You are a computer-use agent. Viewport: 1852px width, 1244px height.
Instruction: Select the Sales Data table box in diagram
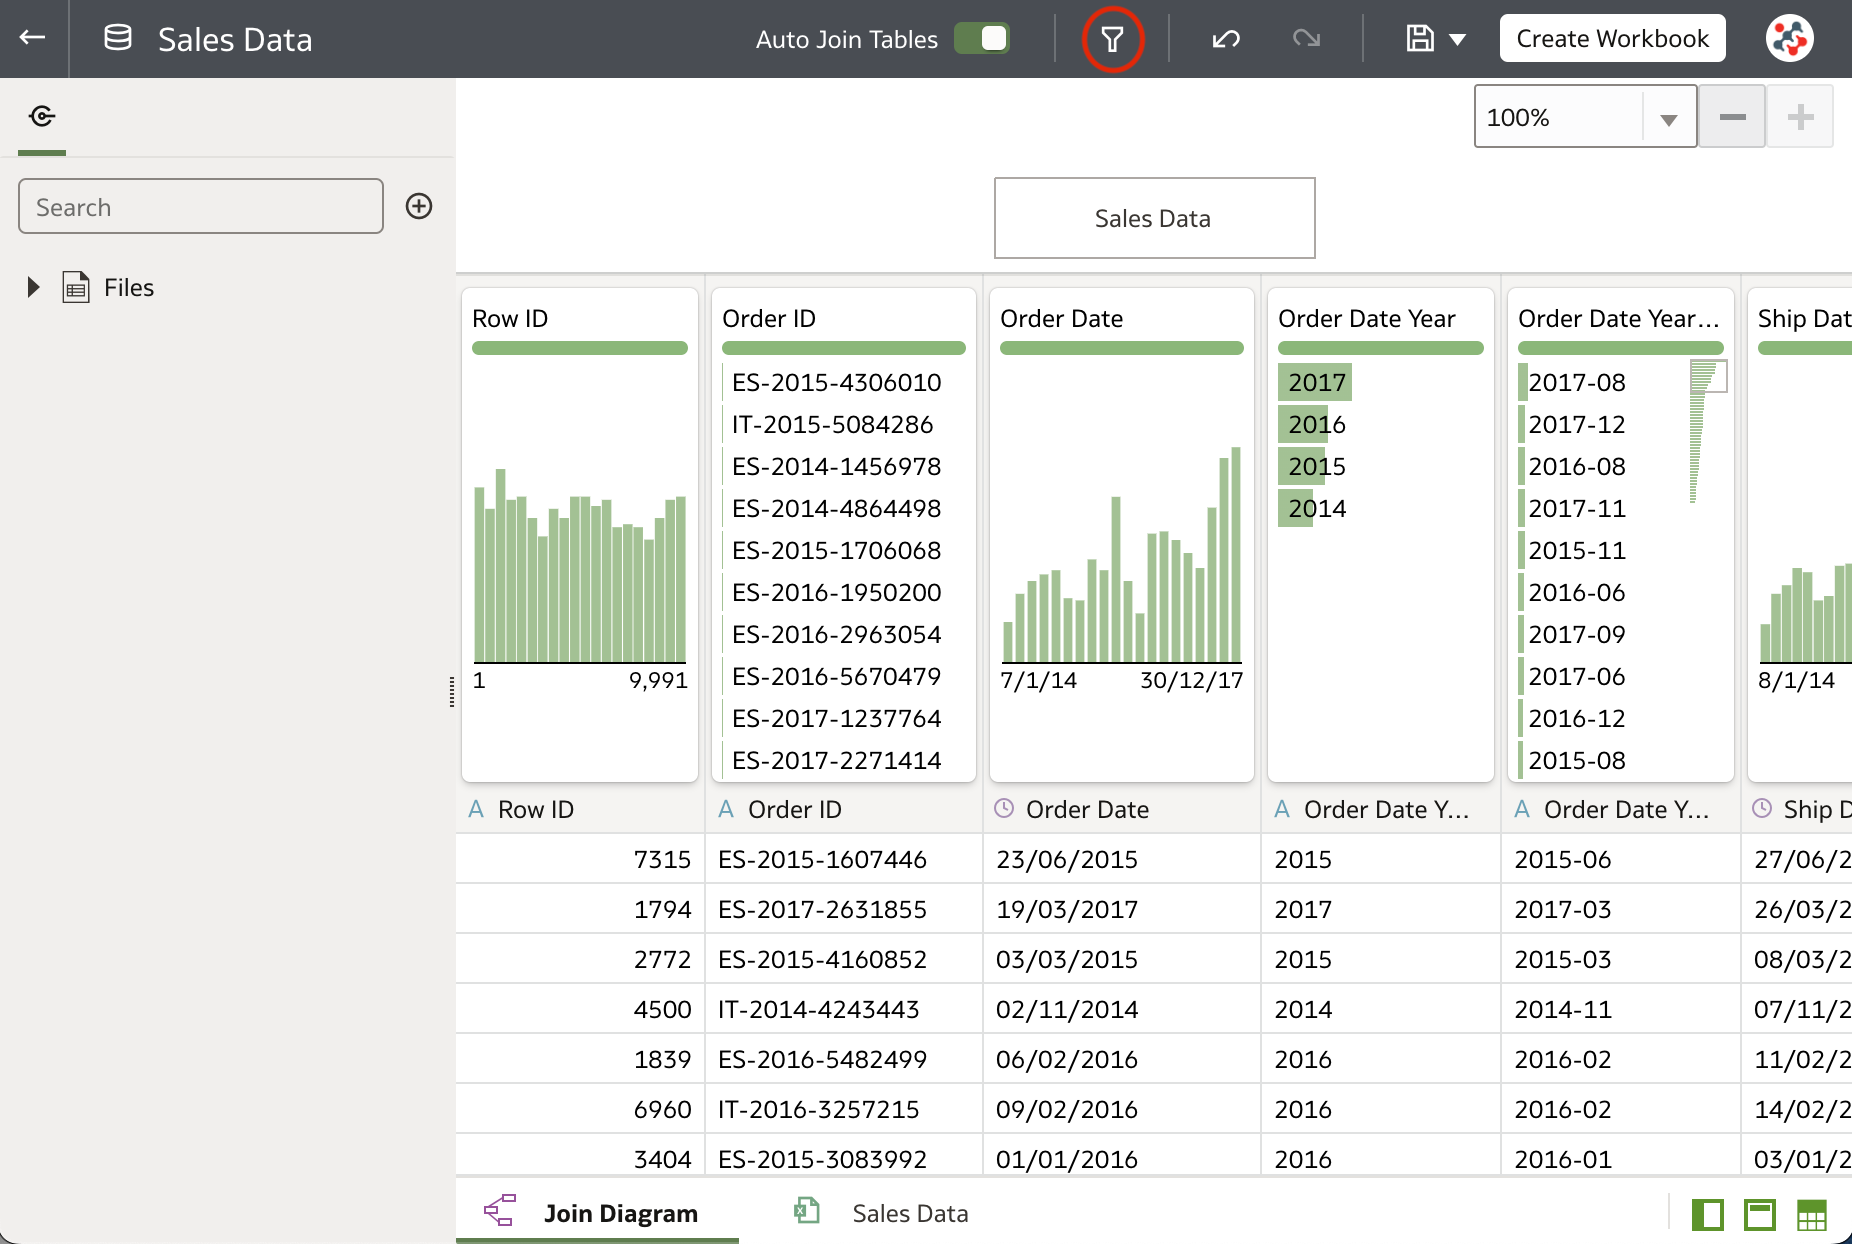point(1154,218)
